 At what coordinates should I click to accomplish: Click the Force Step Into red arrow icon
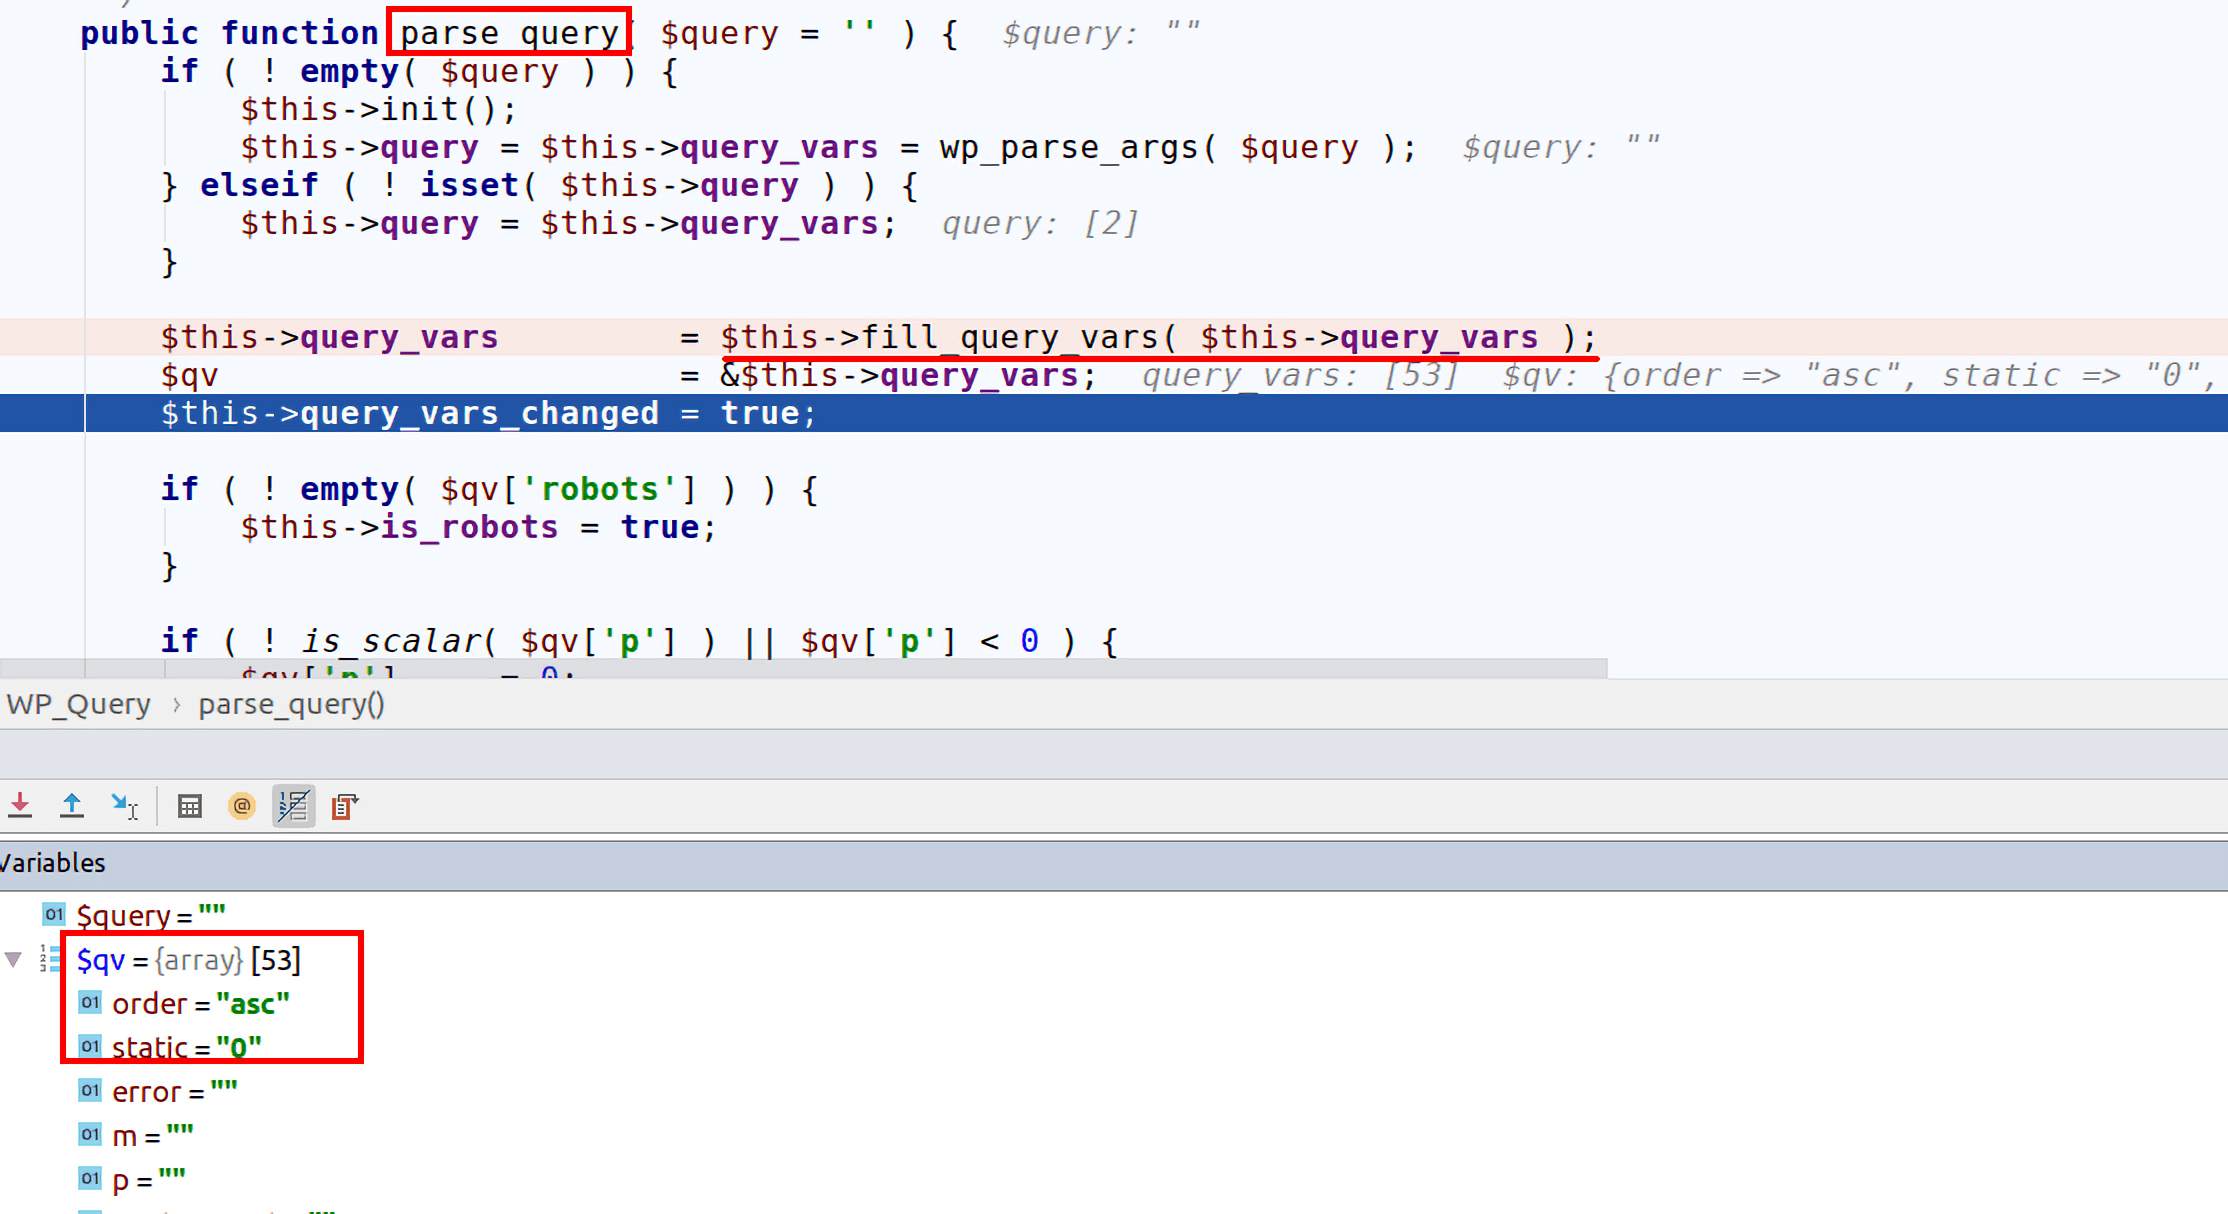20,805
